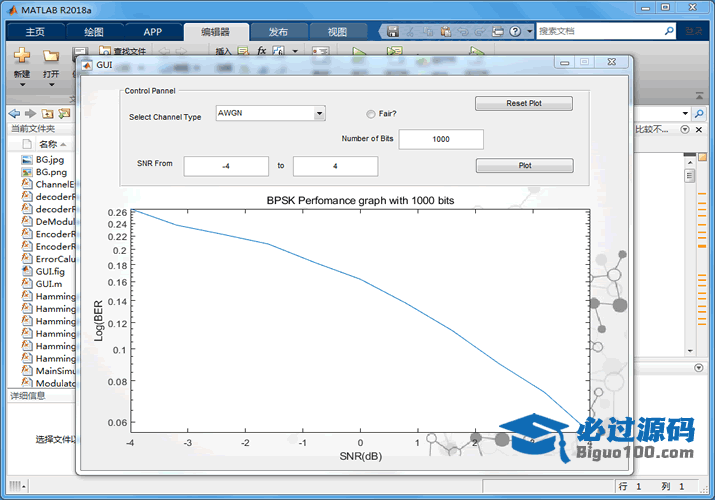The image size is (715, 500).
Task: Select the ChannelE file in the folder list
Action: pos(48,184)
